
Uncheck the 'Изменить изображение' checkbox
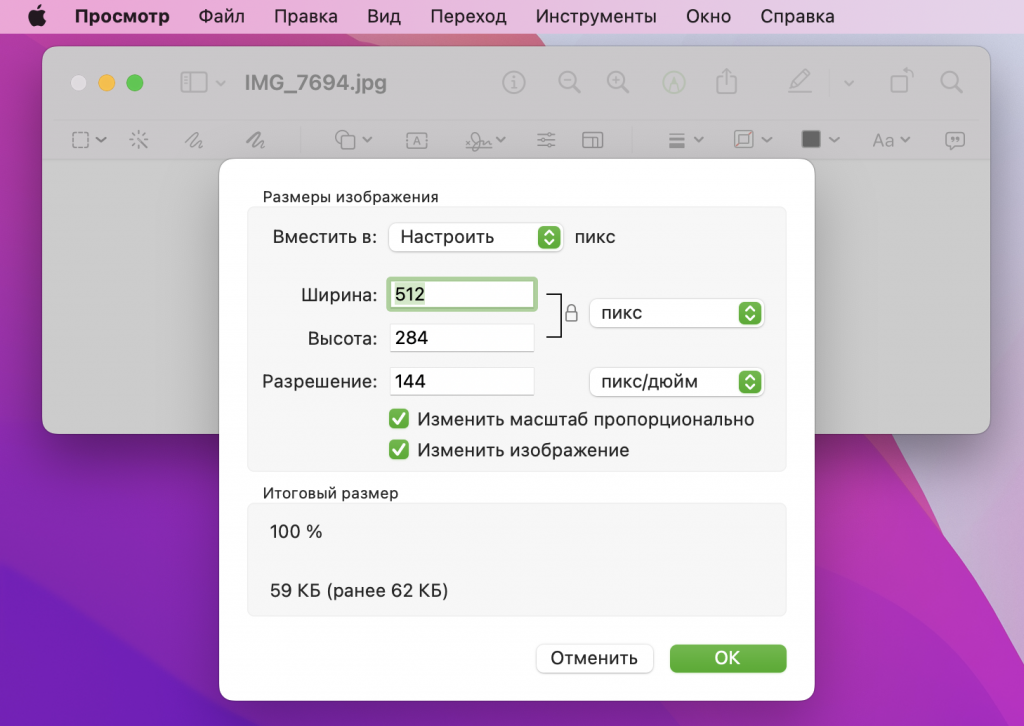click(399, 450)
